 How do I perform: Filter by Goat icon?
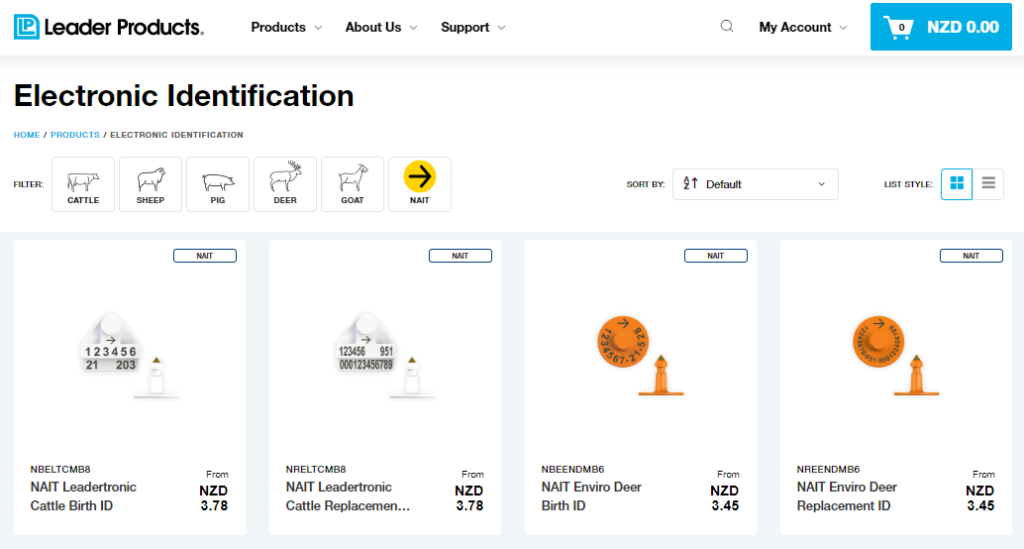tap(352, 184)
